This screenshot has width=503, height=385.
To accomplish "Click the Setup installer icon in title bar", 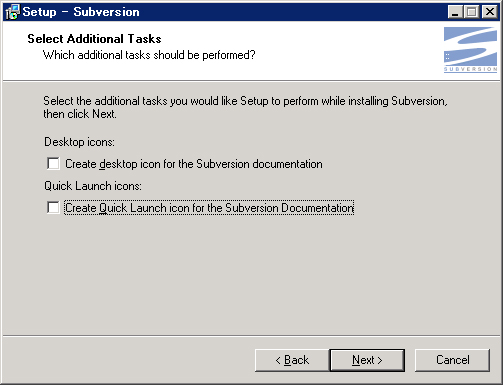I will click(x=13, y=12).
